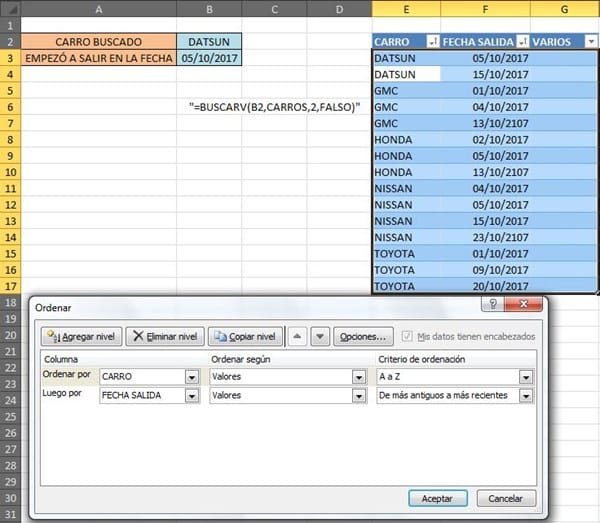
Task: Open the FECHA SALIDA header filter arrow
Action: [x=523, y=42]
